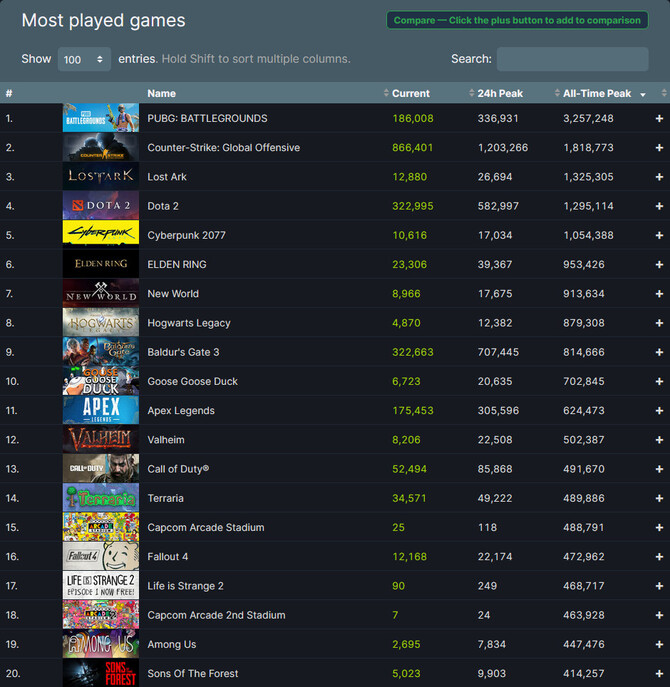
Task: Sort table by 24h Peak column
Action: point(500,93)
